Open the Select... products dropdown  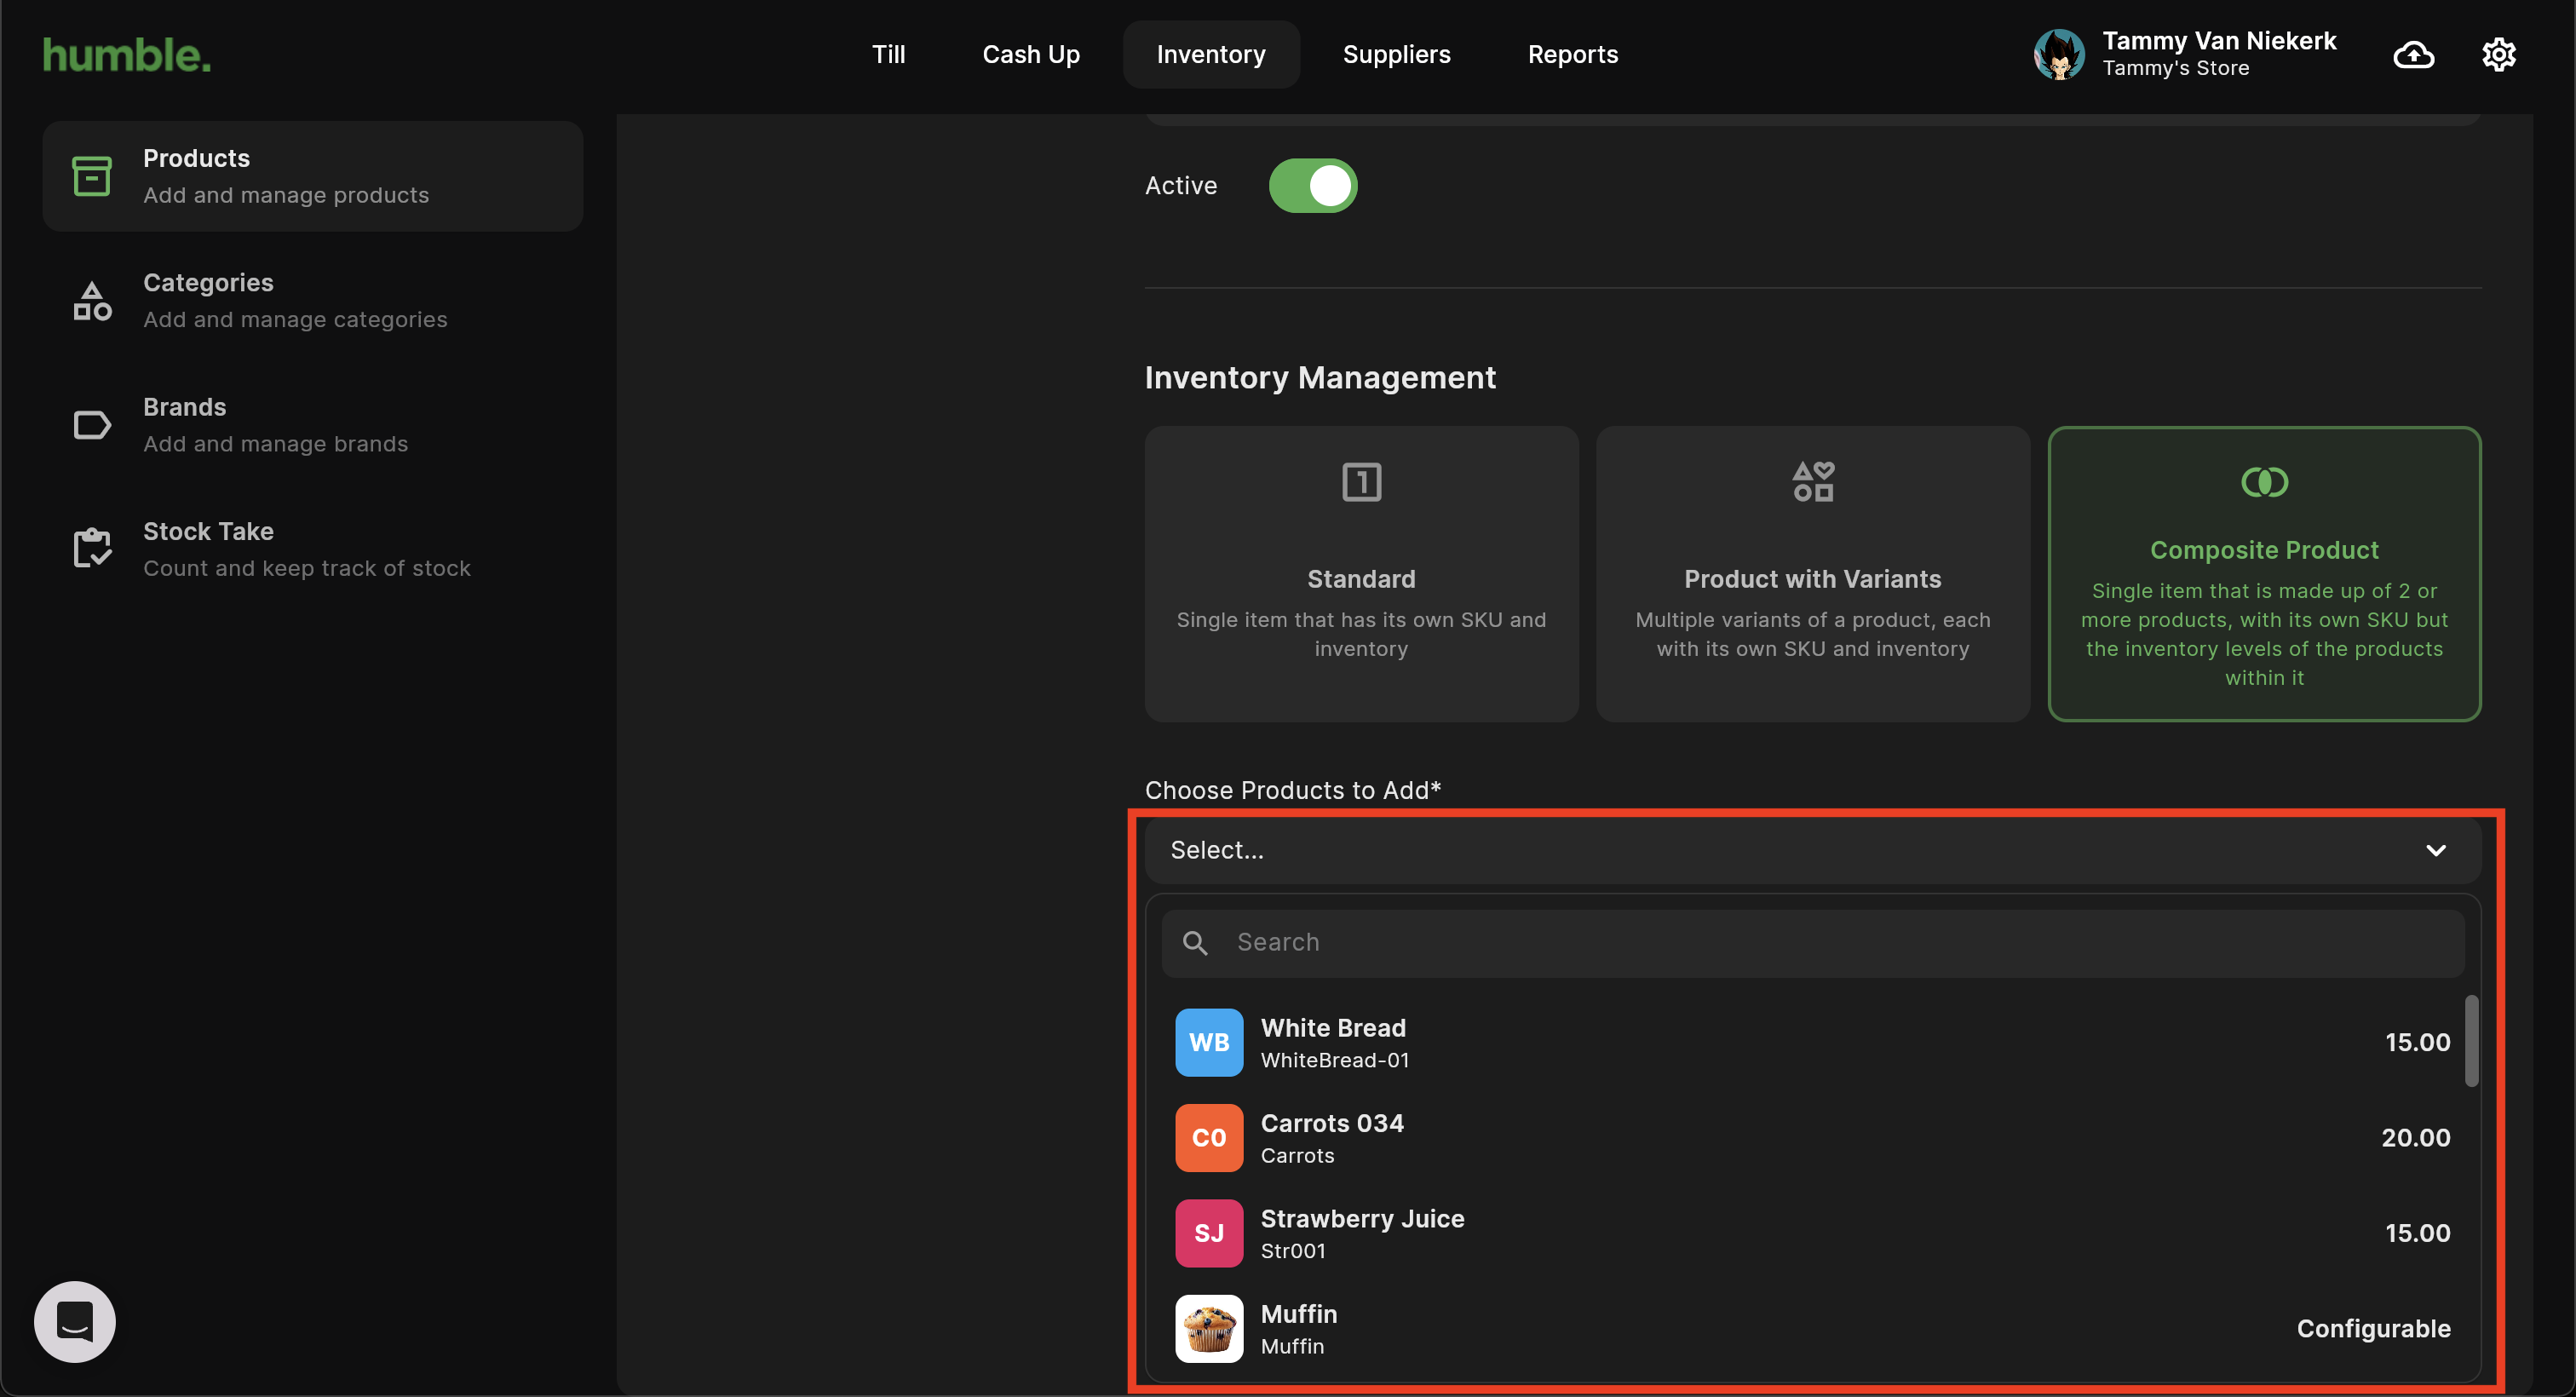tap(1812, 850)
